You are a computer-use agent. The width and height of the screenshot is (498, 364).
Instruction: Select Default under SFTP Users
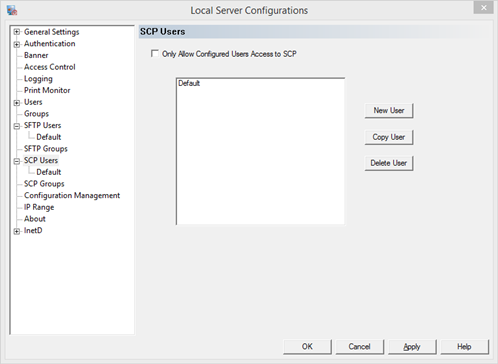(x=49, y=137)
